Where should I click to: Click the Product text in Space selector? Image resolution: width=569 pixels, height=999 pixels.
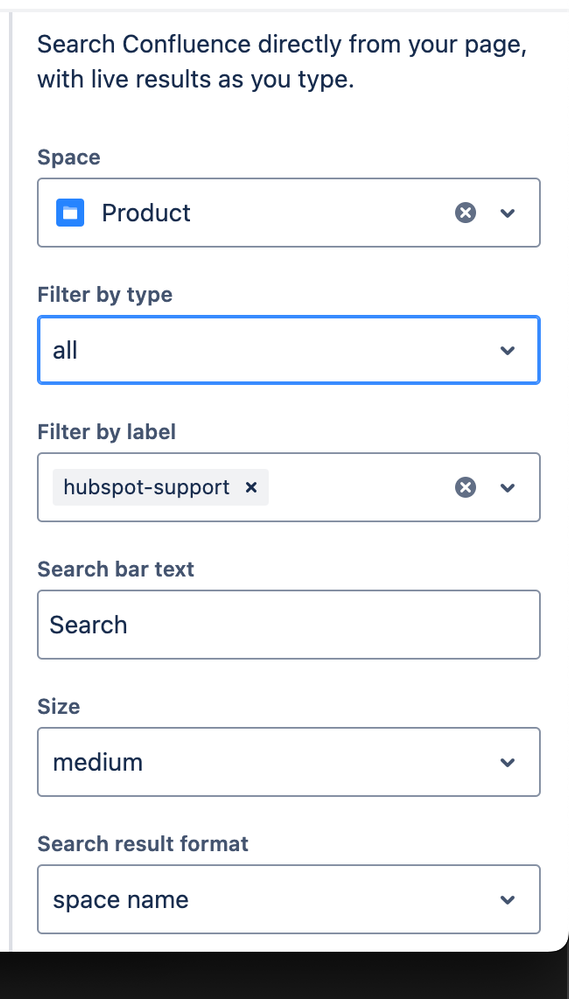(146, 213)
